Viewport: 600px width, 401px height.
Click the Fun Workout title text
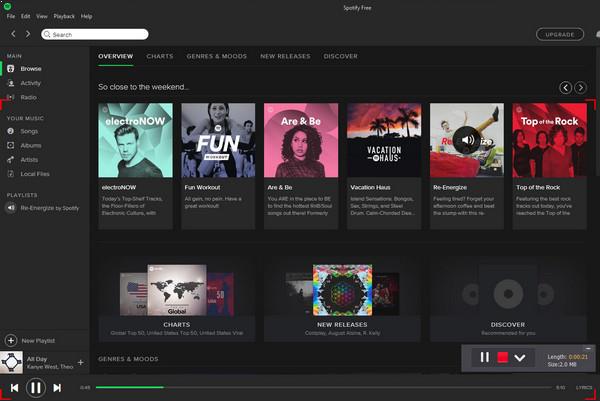click(x=202, y=187)
